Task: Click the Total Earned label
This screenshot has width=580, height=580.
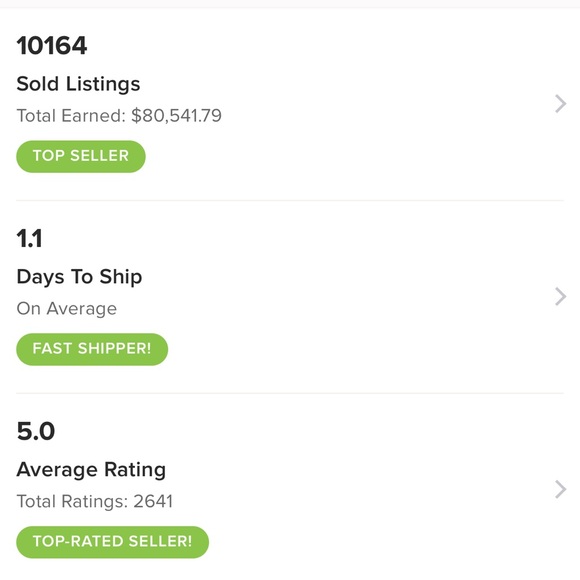Action: pyautogui.click(x=71, y=115)
